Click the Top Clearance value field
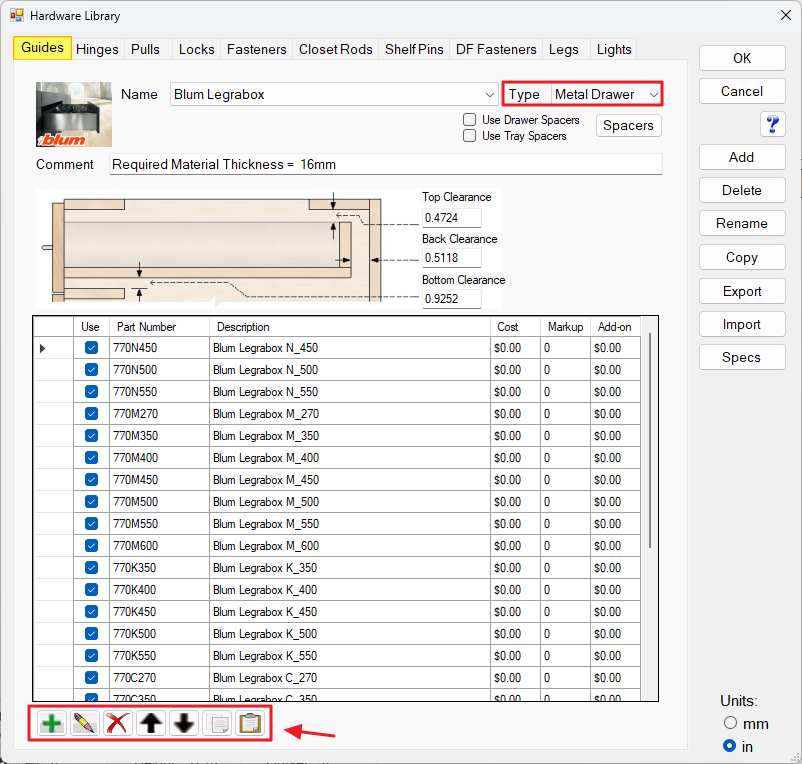Image resolution: width=802 pixels, height=764 pixels. point(451,218)
